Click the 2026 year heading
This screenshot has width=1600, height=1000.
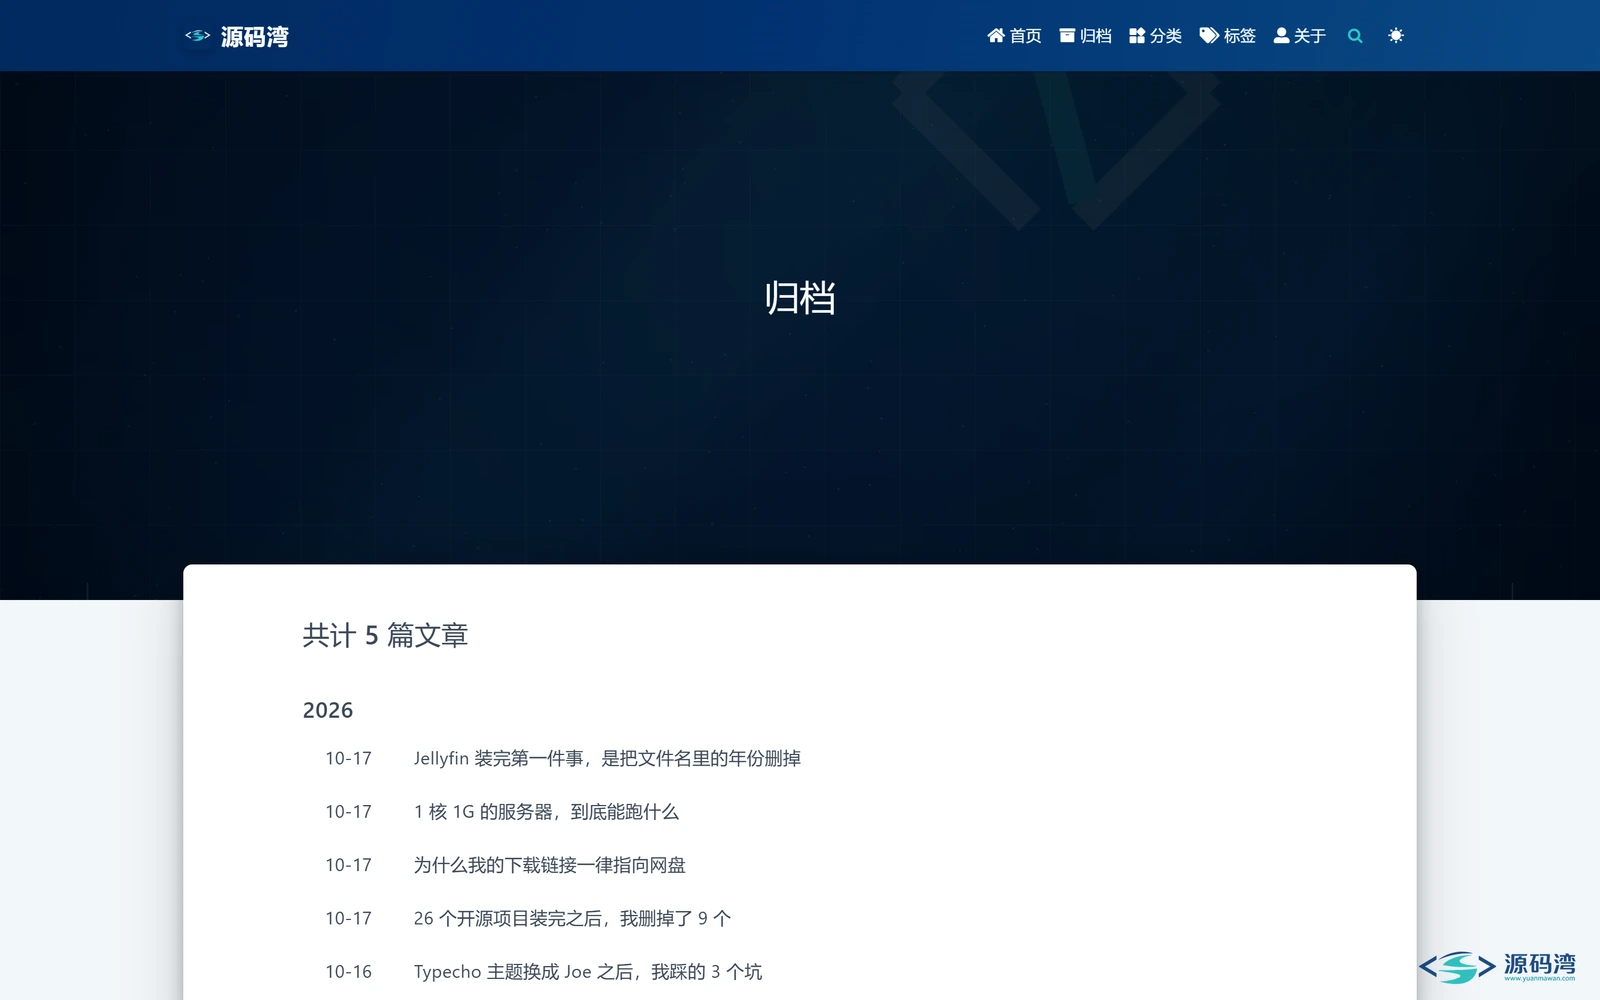tap(328, 710)
